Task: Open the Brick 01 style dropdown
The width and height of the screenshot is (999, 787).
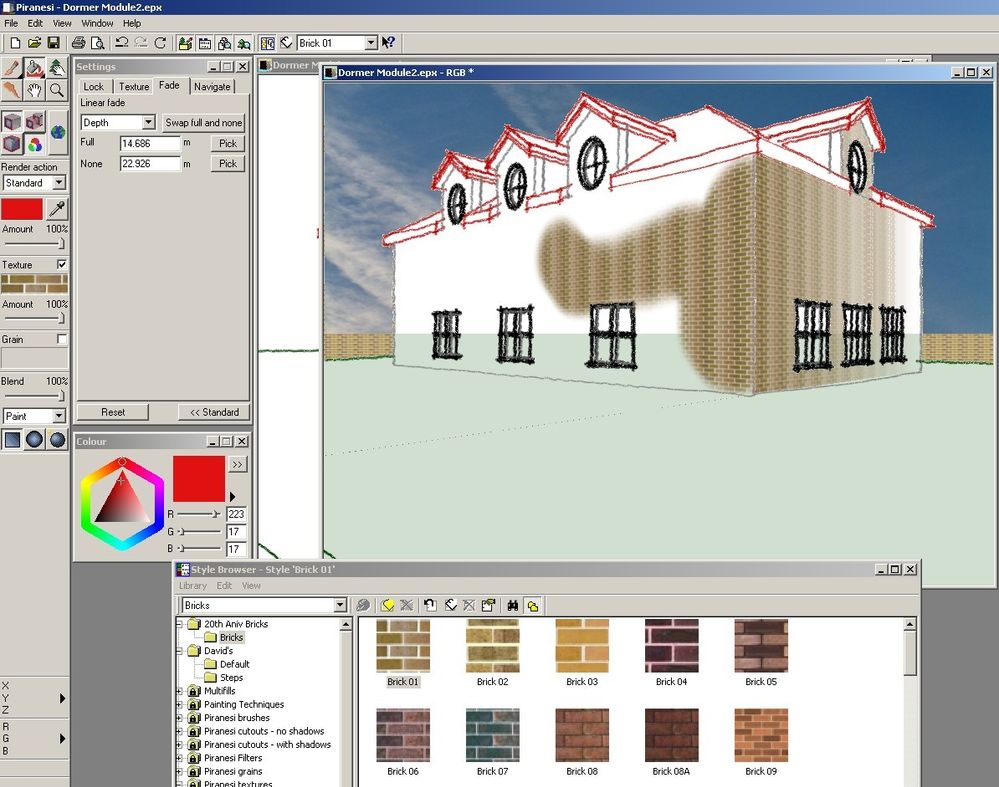Action: (x=371, y=43)
